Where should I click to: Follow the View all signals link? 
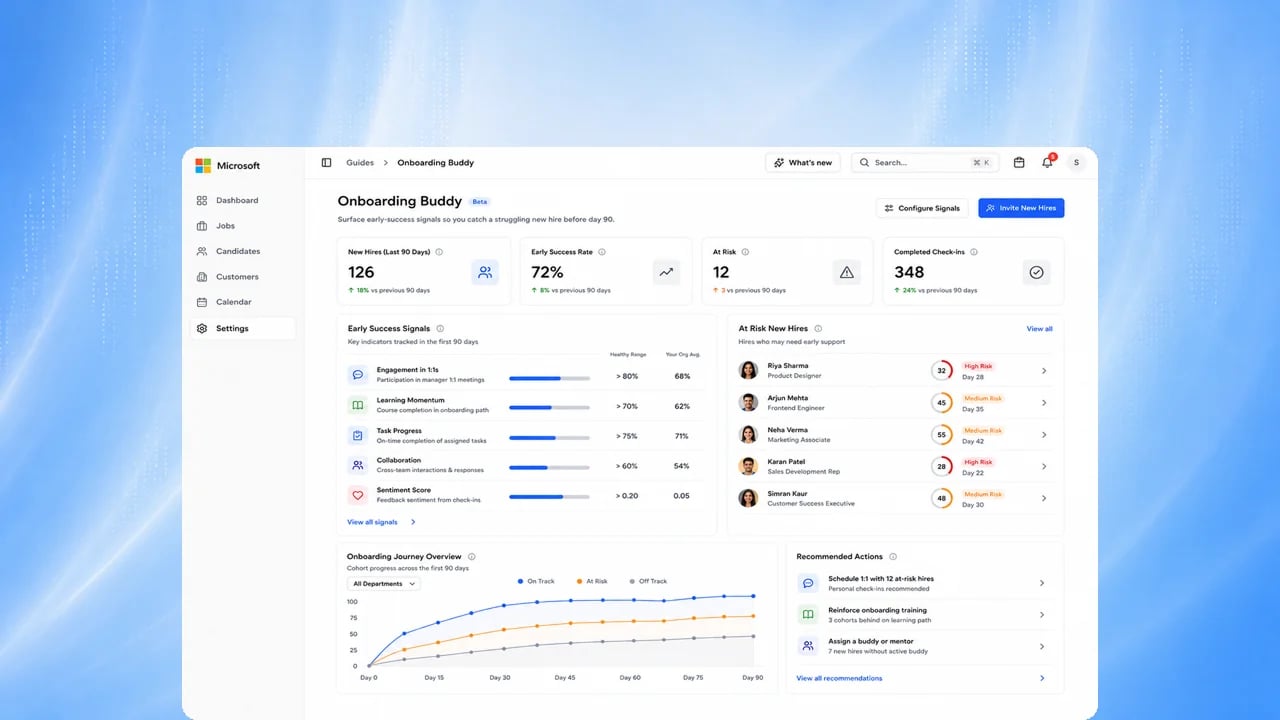[381, 522]
